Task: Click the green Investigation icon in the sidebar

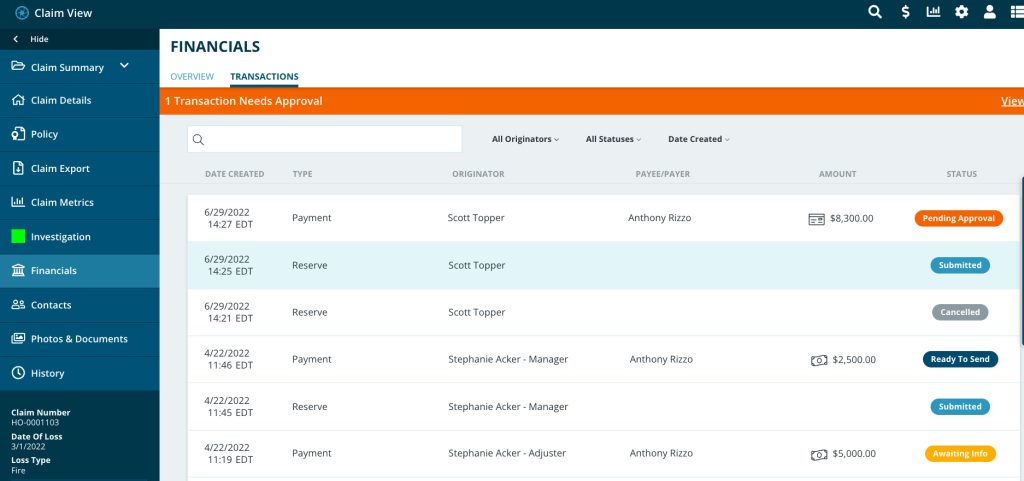Action: point(18,236)
